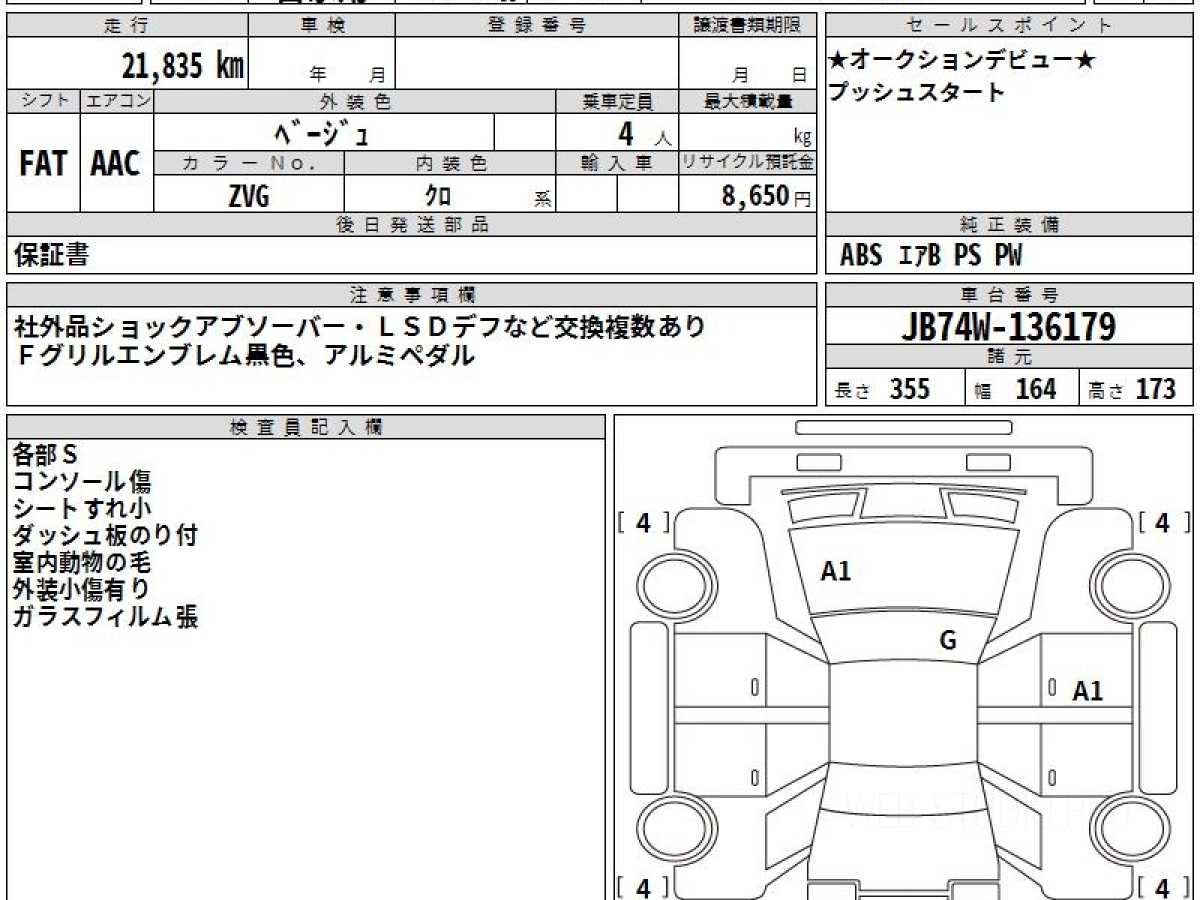Select the exterior color value ベージュ
The height and width of the screenshot is (900, 1200).
click(323, 132)
